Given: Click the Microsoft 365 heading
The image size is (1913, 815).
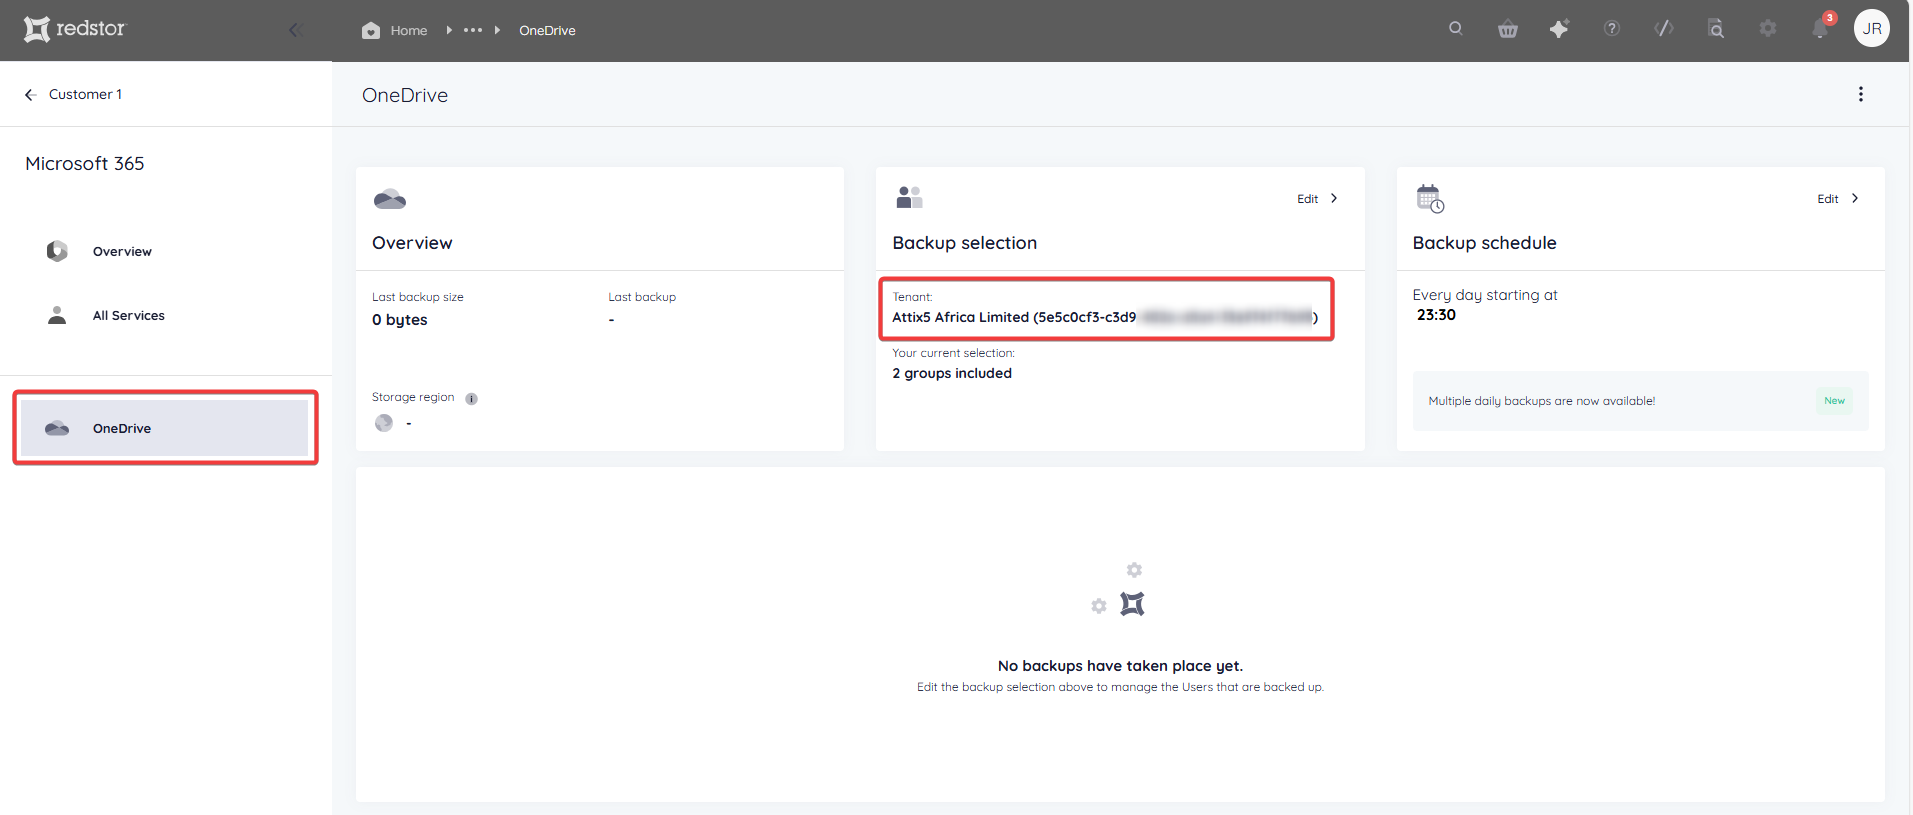Looking at the screenshot, I should click(85, 163).
